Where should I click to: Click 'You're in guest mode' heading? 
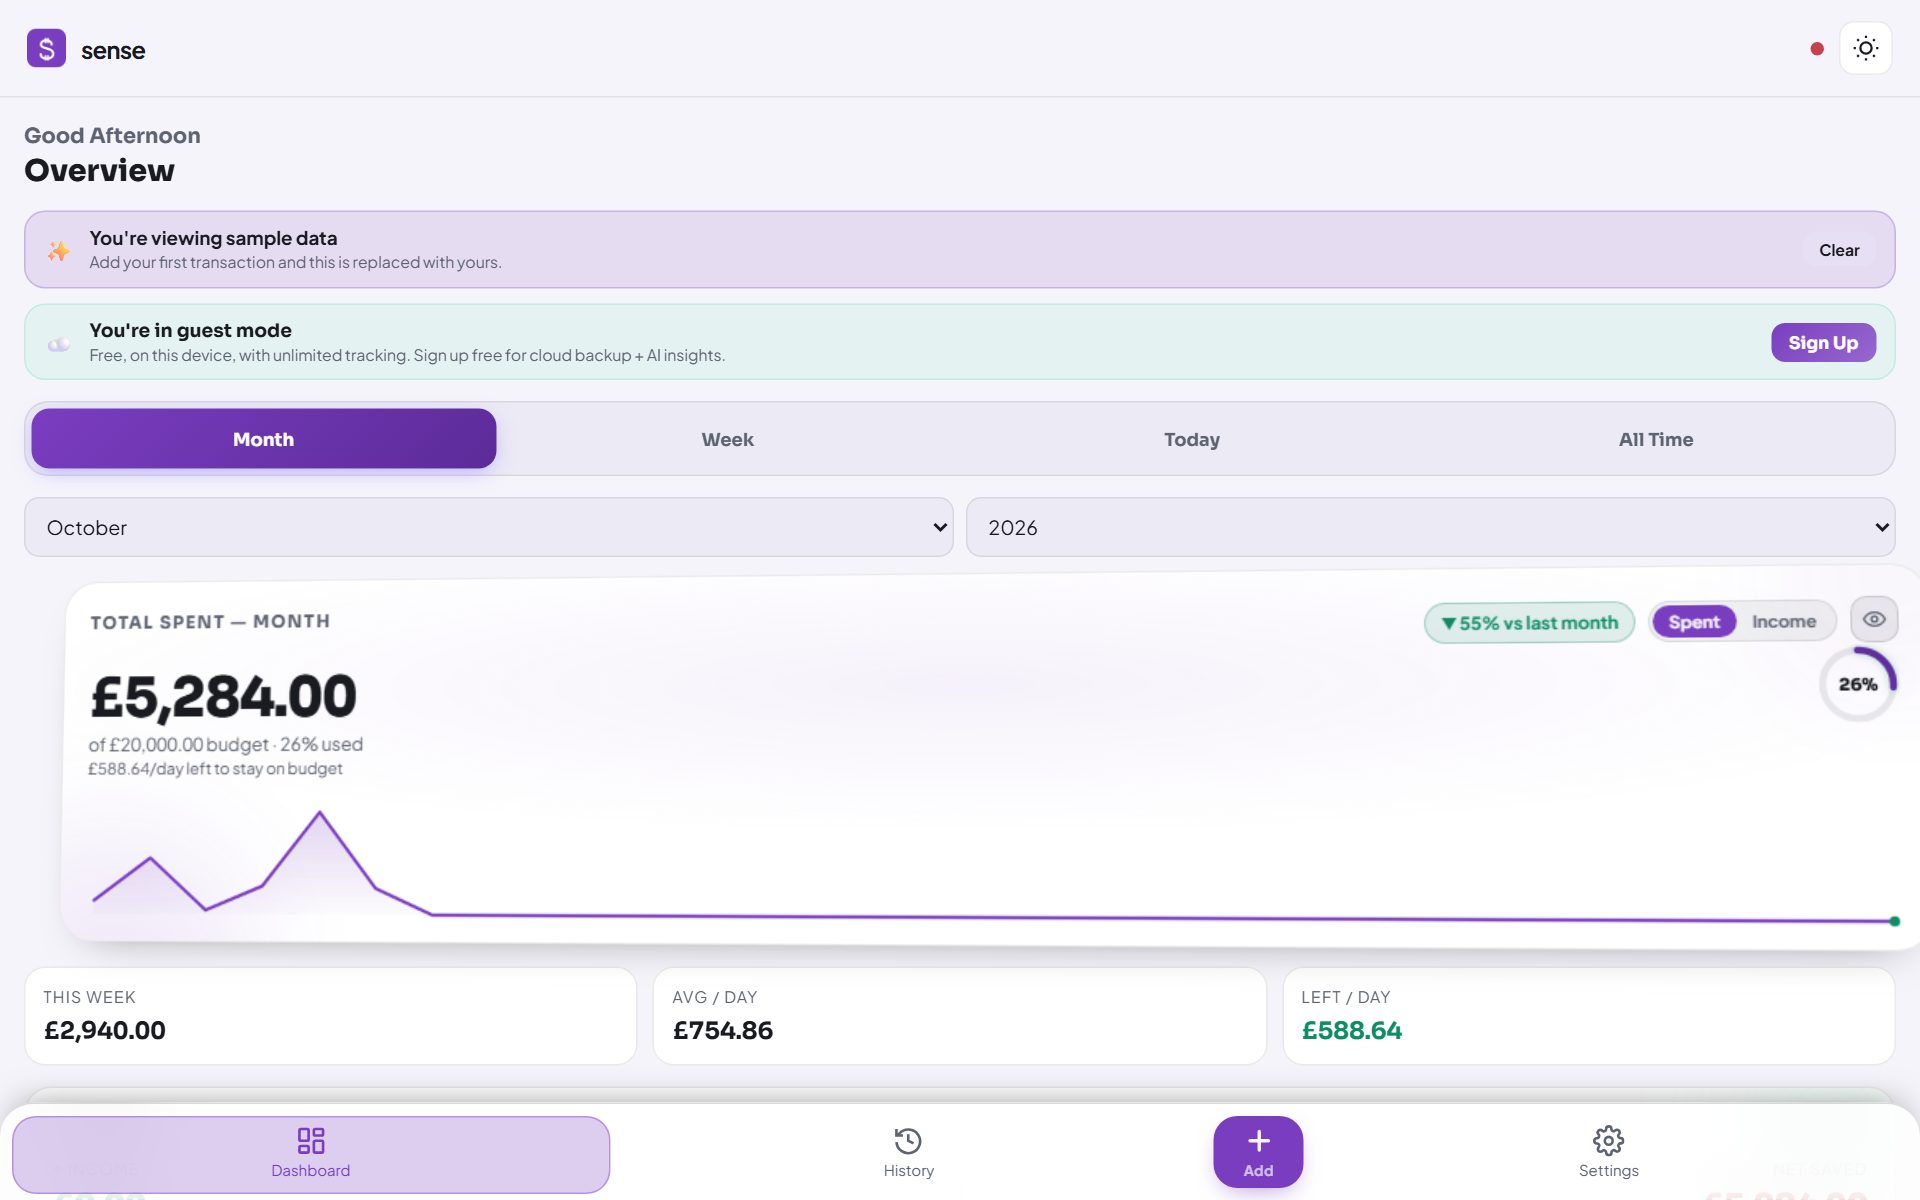(190, 330)
